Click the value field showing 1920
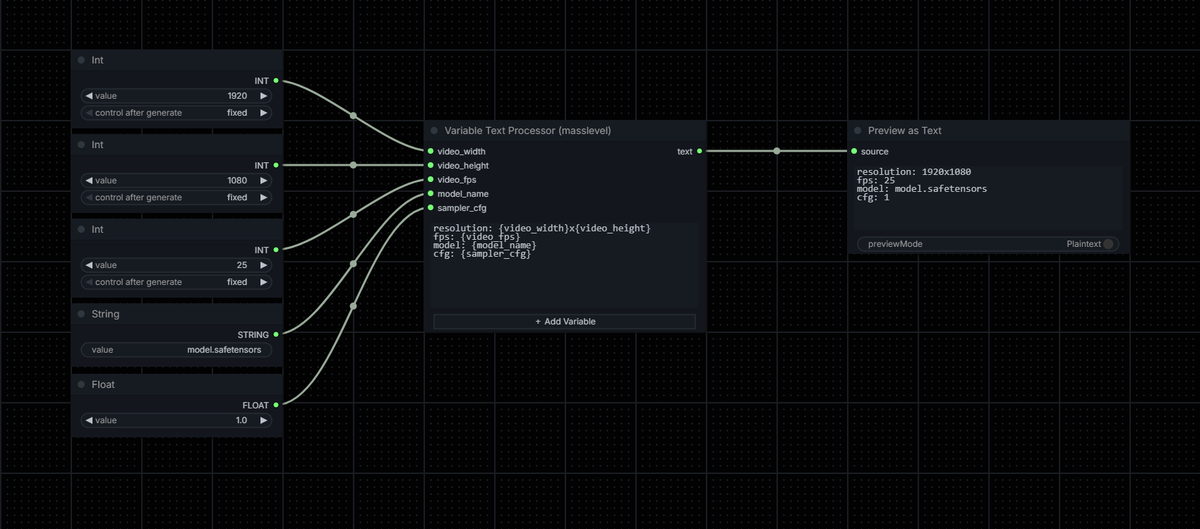Viewport: 1200px width, 529px height. click(x=176, y=96)
